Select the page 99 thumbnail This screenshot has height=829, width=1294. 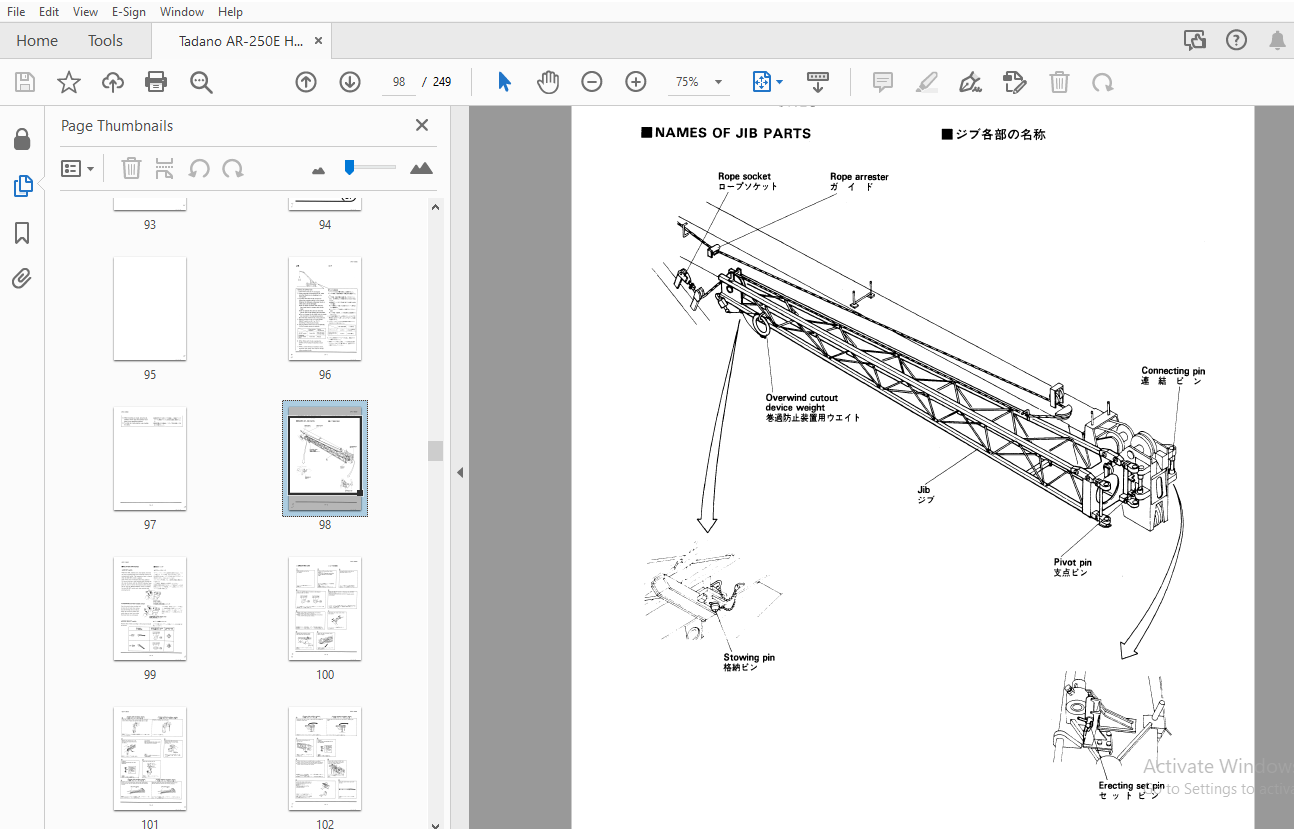click(150, 609)
